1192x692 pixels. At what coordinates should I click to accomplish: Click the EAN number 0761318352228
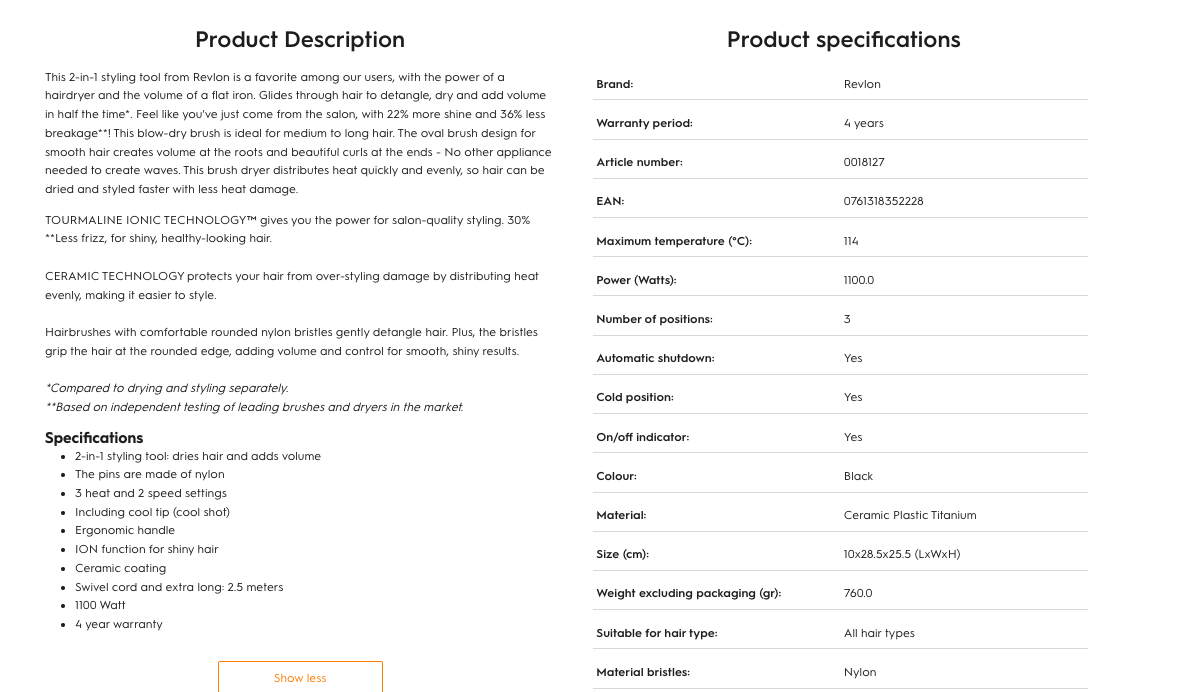coord(883,201)
